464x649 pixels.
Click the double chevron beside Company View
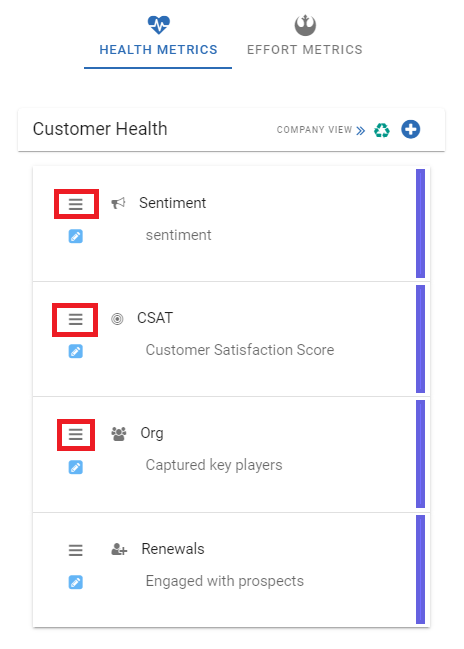[361, 131]
